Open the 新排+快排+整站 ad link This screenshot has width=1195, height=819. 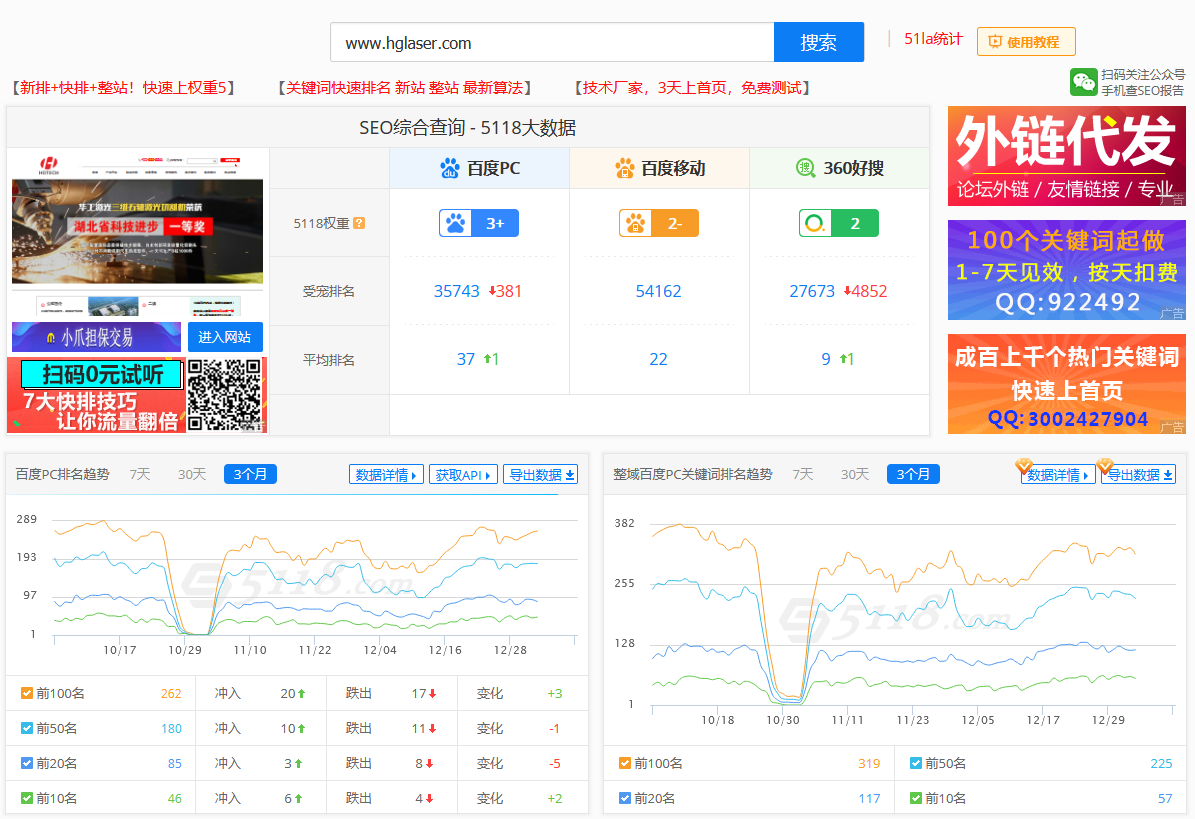123,88
